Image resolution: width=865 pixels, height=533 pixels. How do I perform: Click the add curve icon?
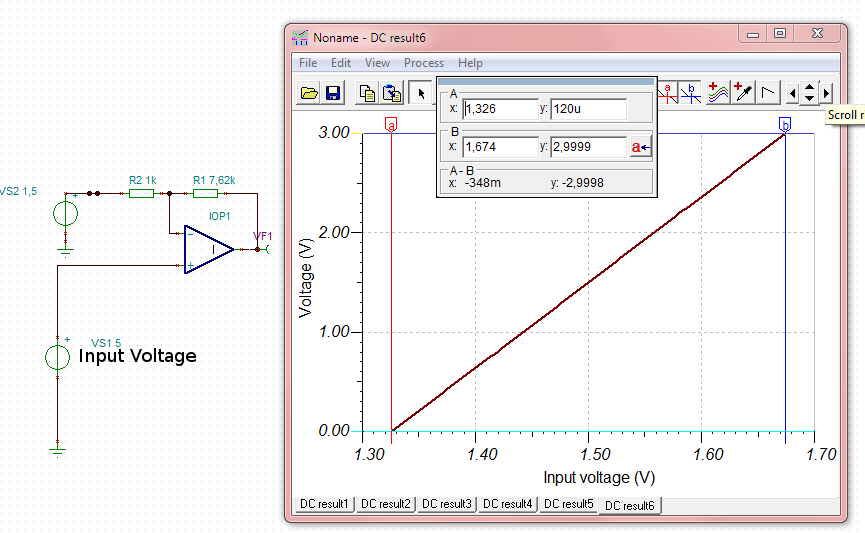click(x=718, y=94)
